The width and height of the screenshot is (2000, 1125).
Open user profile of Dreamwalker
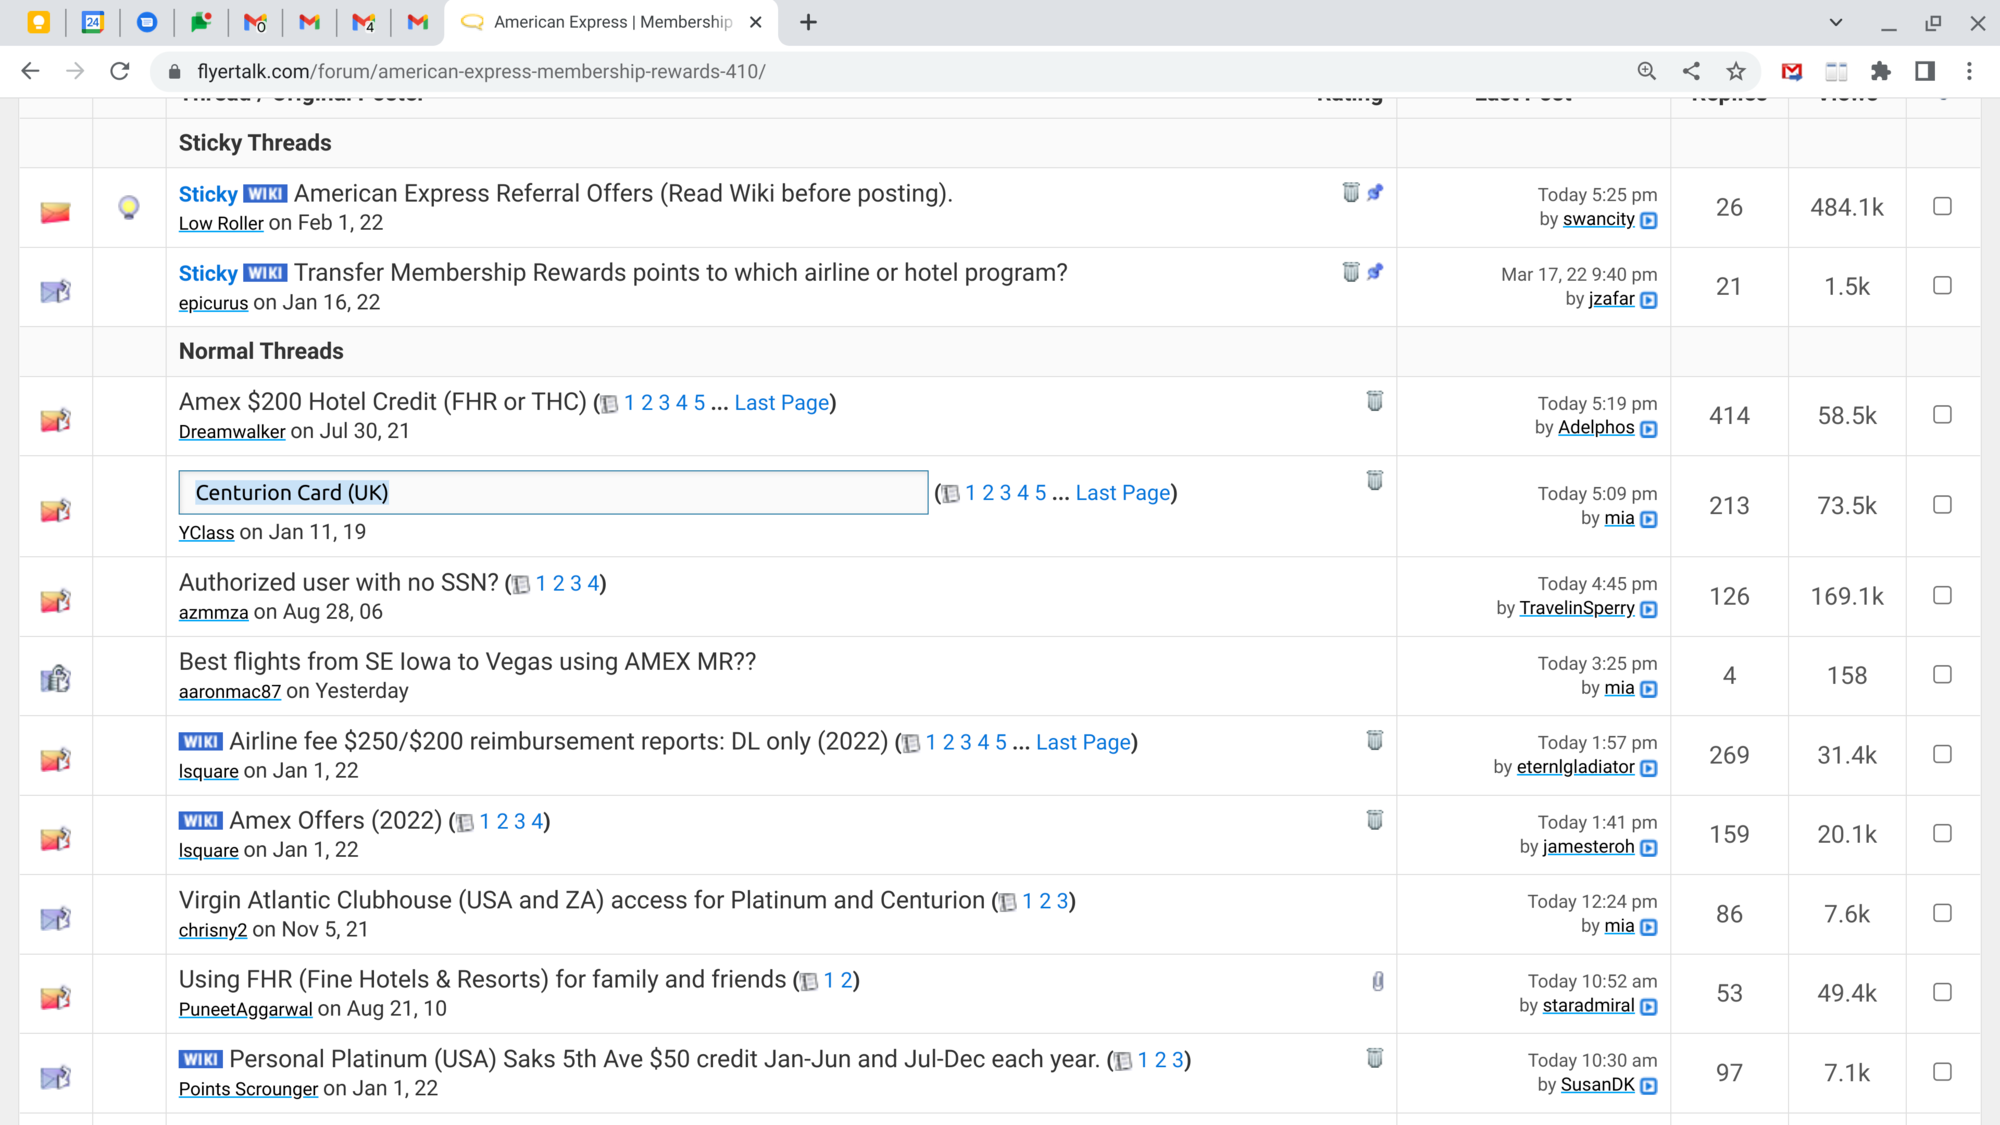232,432
